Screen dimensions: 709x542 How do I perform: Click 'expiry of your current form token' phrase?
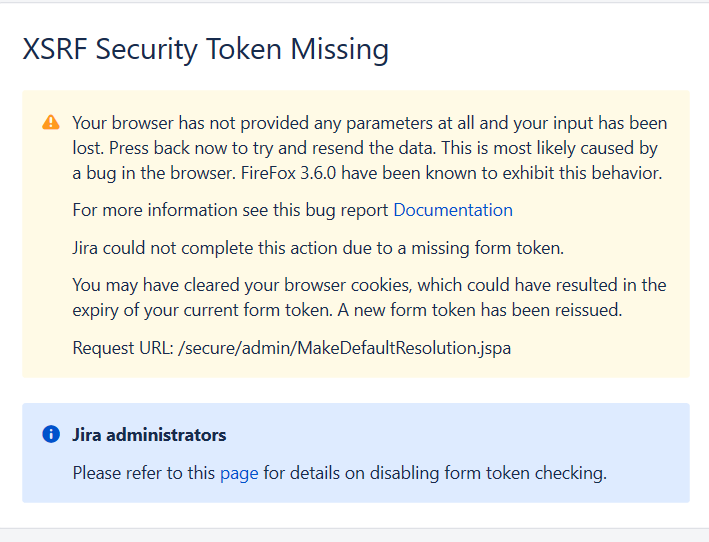point(200,310)
